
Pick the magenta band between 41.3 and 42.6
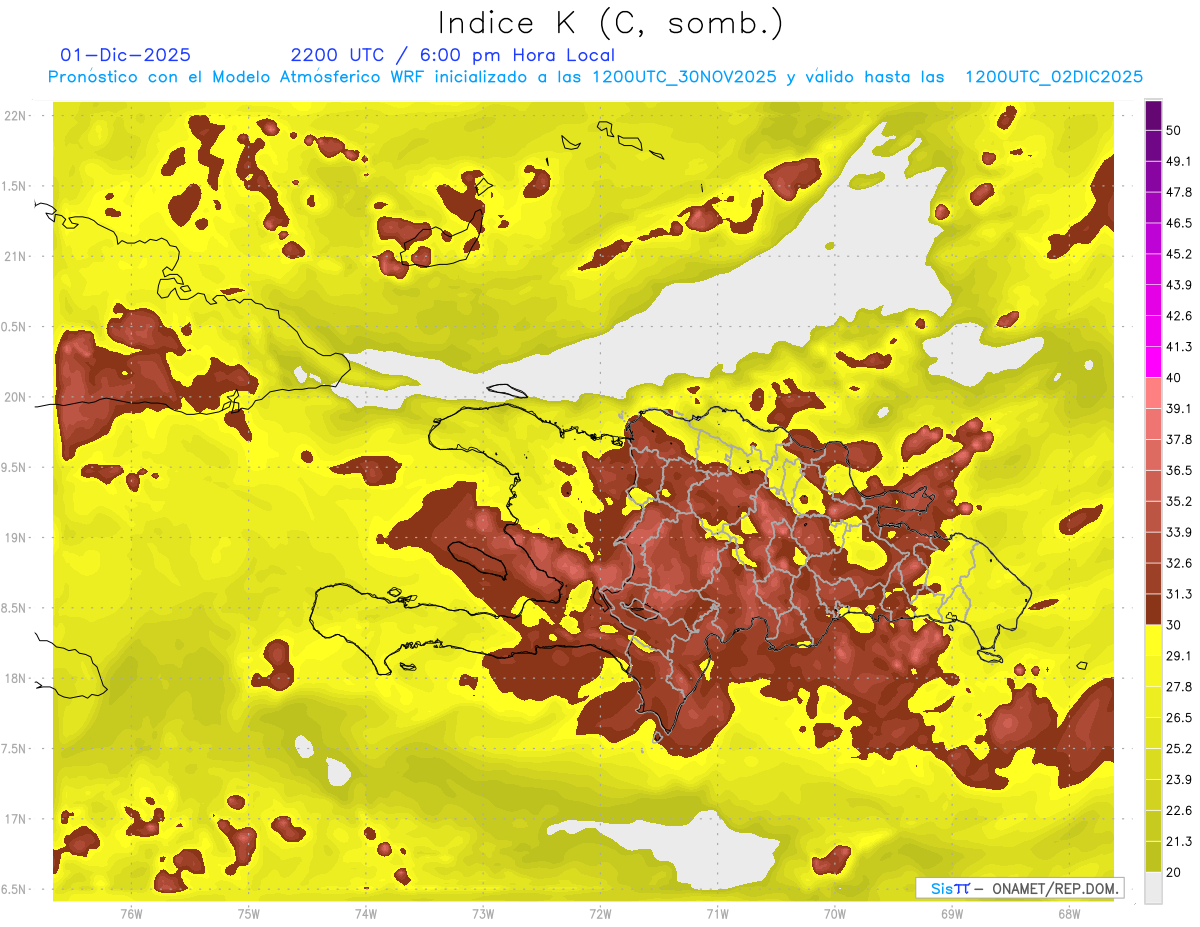pos(1153,331)
